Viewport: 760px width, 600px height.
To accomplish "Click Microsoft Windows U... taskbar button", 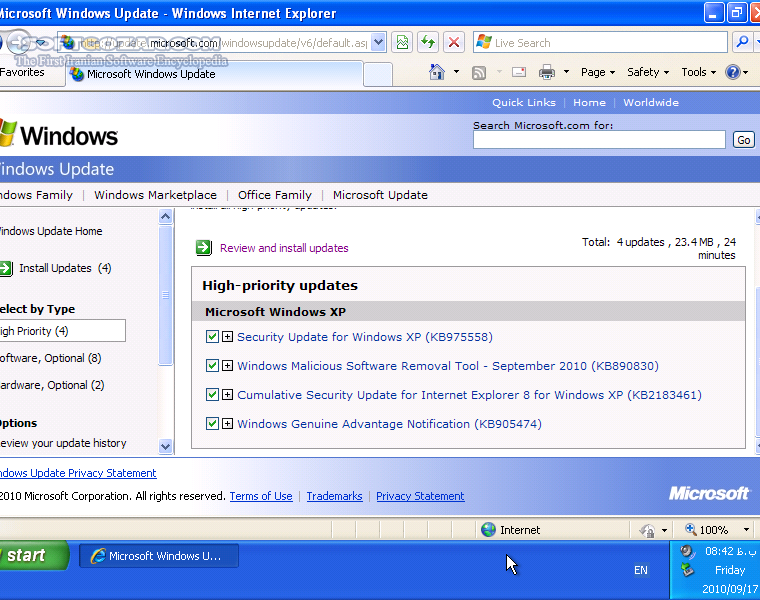I will (159, 555).
